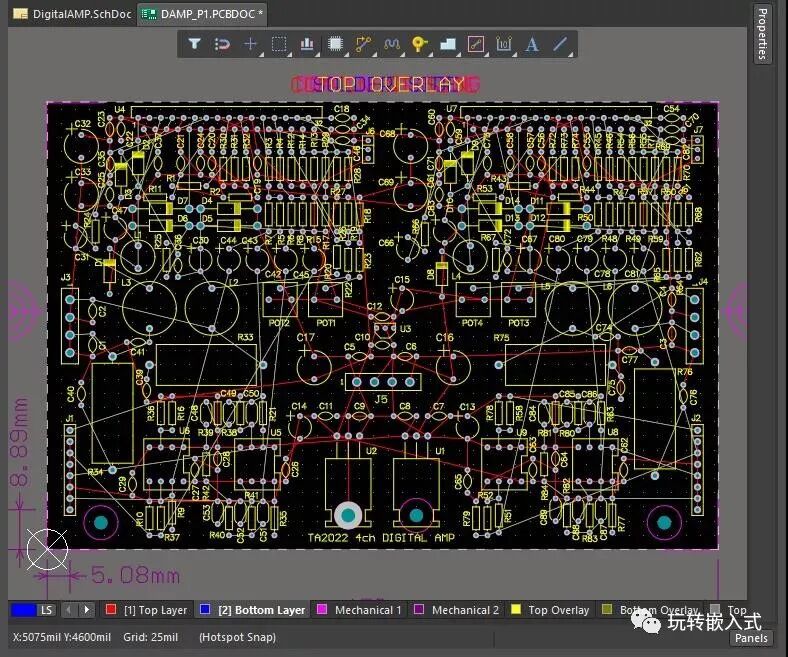Click the board origin marker circle
The image size is (788, 657).
click(x=47, y=549)
